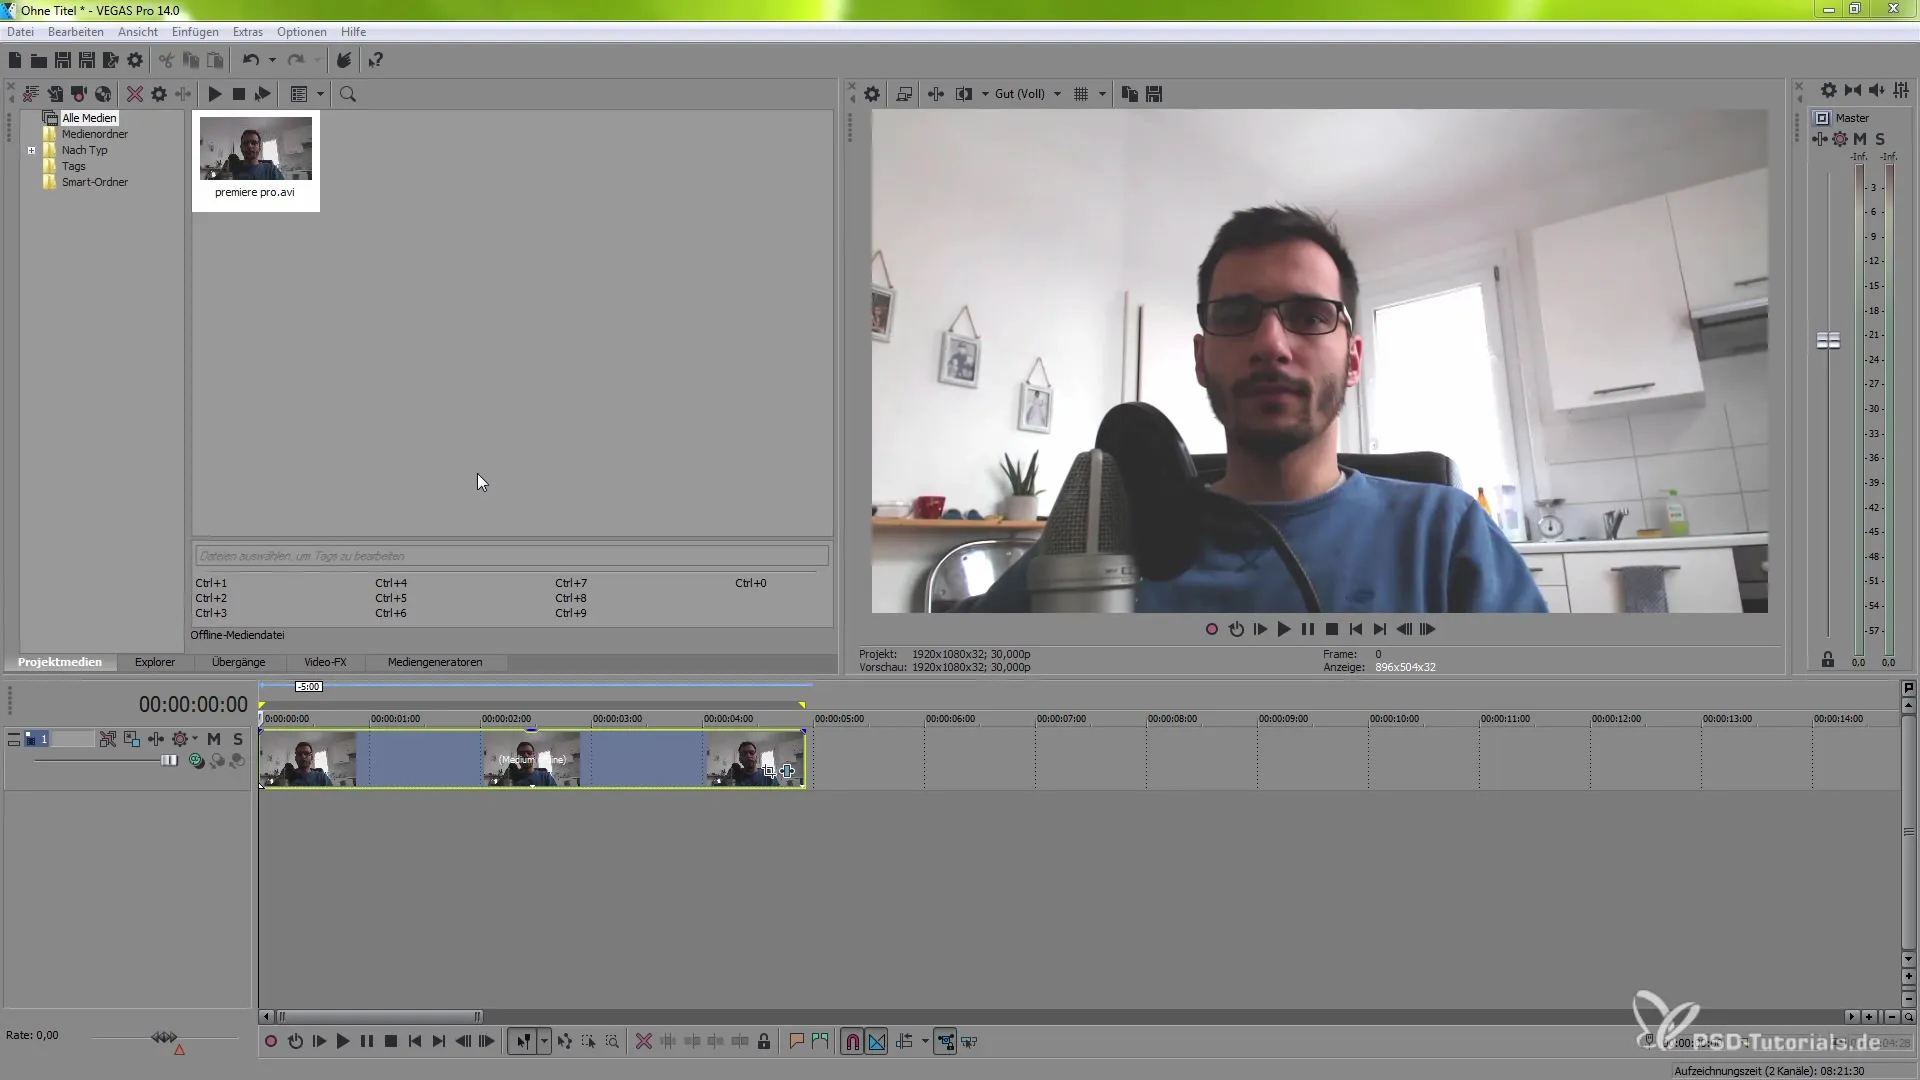Toggle track 1 motion blur bypass icon
Viewport: 1920px width, 1080px height.
pyautogui.click(x=107, y=740)
